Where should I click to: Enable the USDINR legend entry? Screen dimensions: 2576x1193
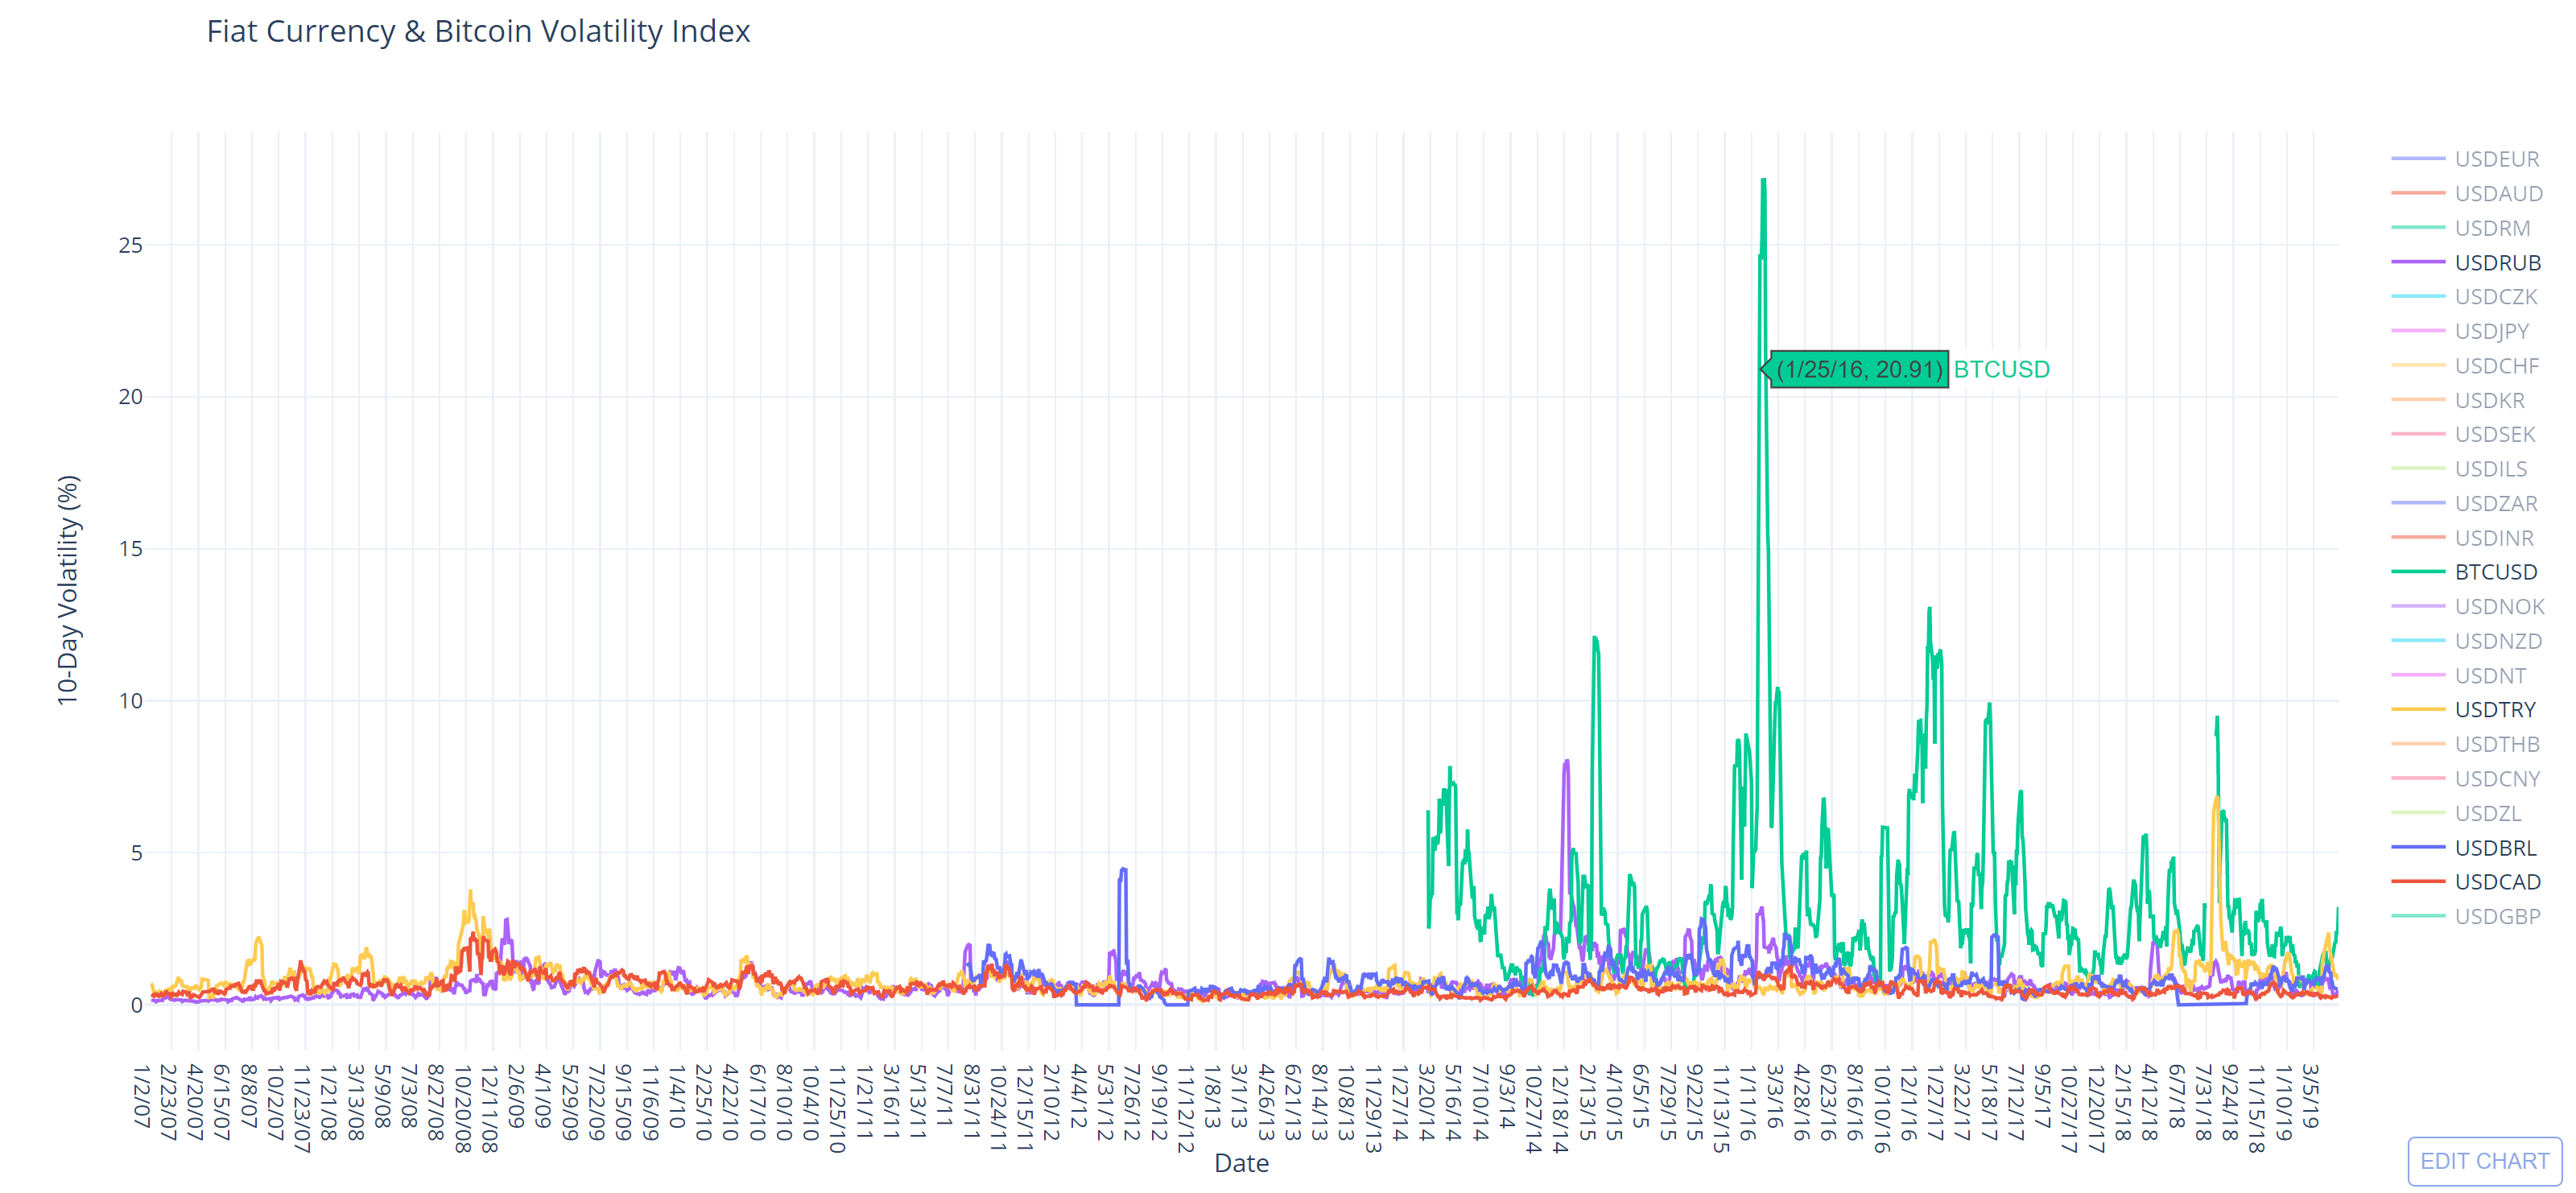(x=2493, y=538)
